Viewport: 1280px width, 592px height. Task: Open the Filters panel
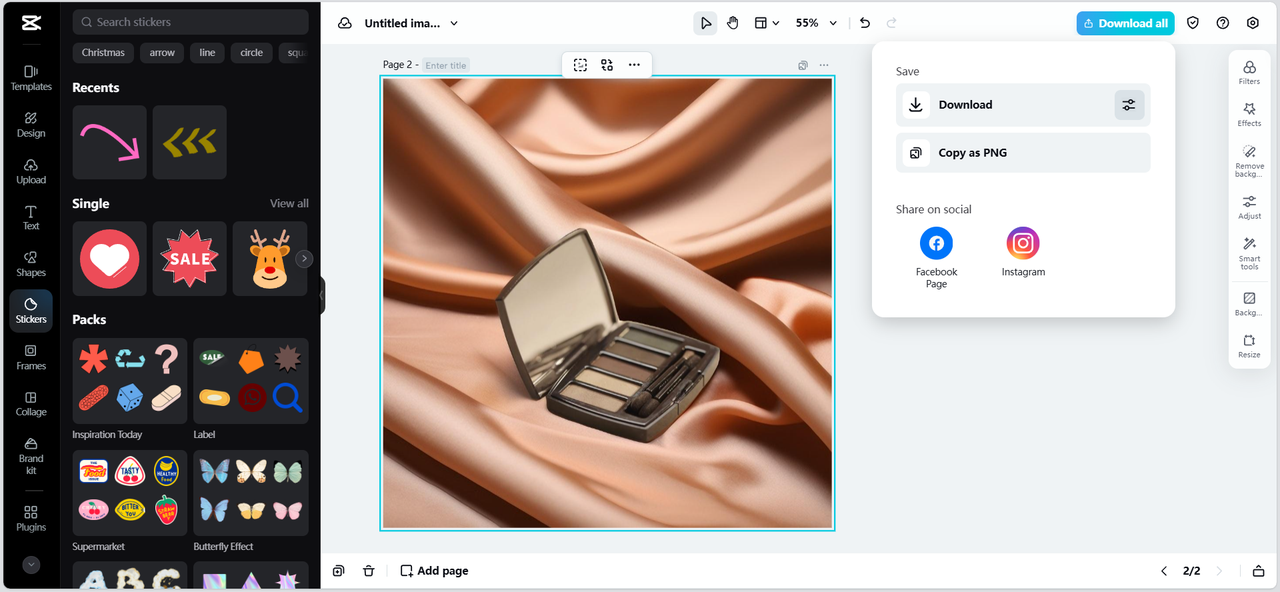pos(1249,72)
